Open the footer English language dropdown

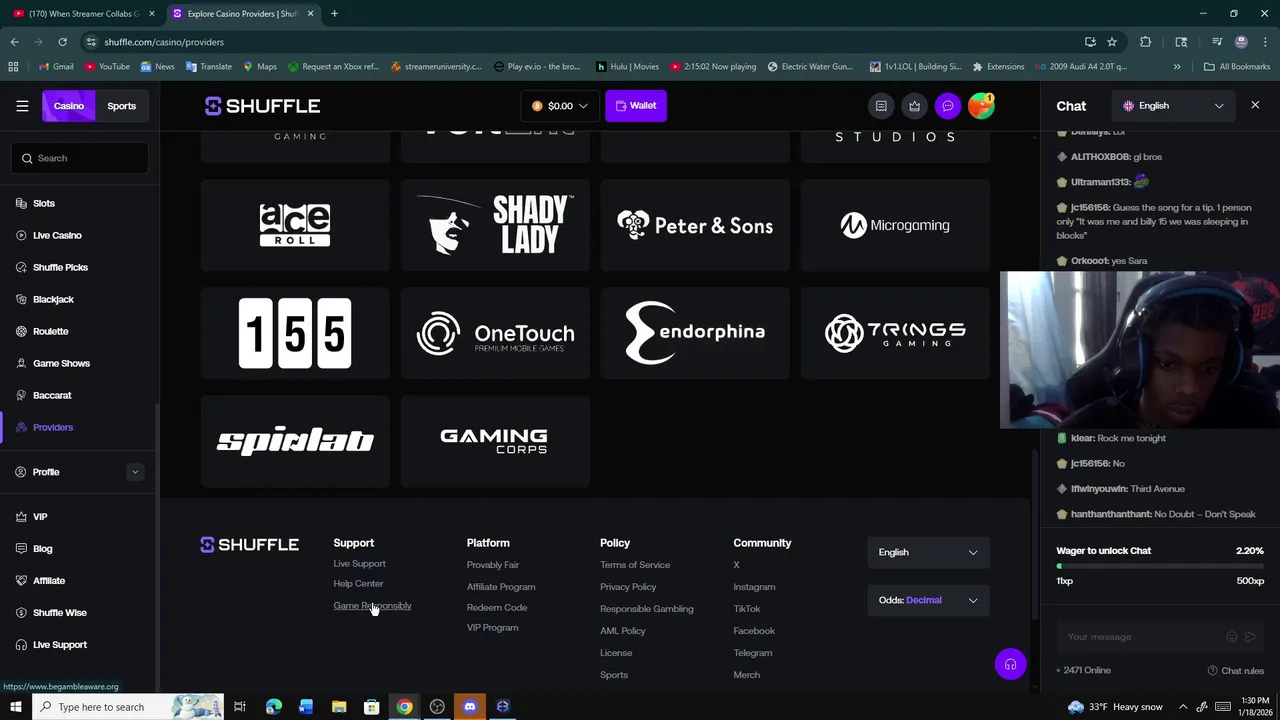coord(928,552)
